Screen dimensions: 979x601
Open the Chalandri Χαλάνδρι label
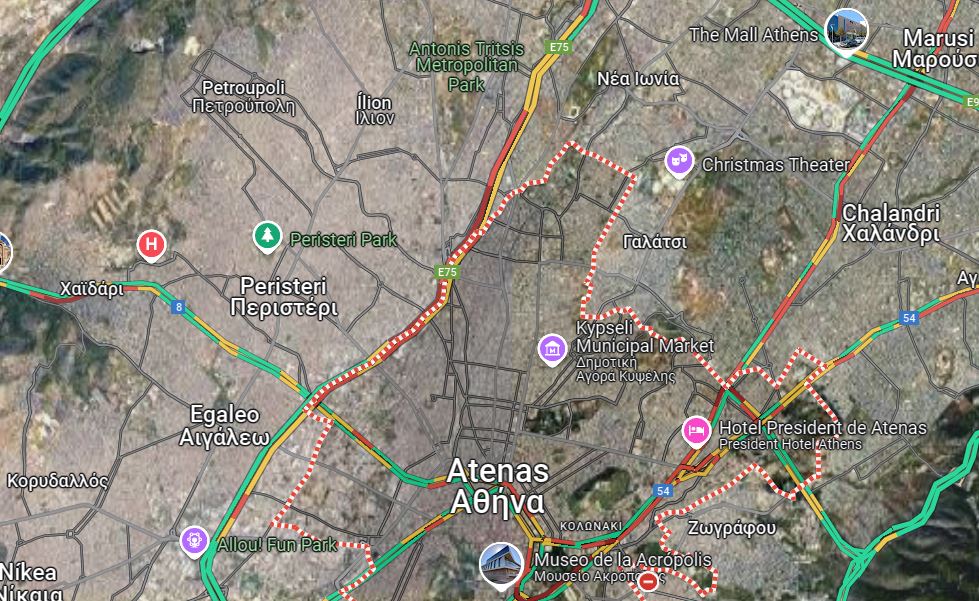point(891,223)
